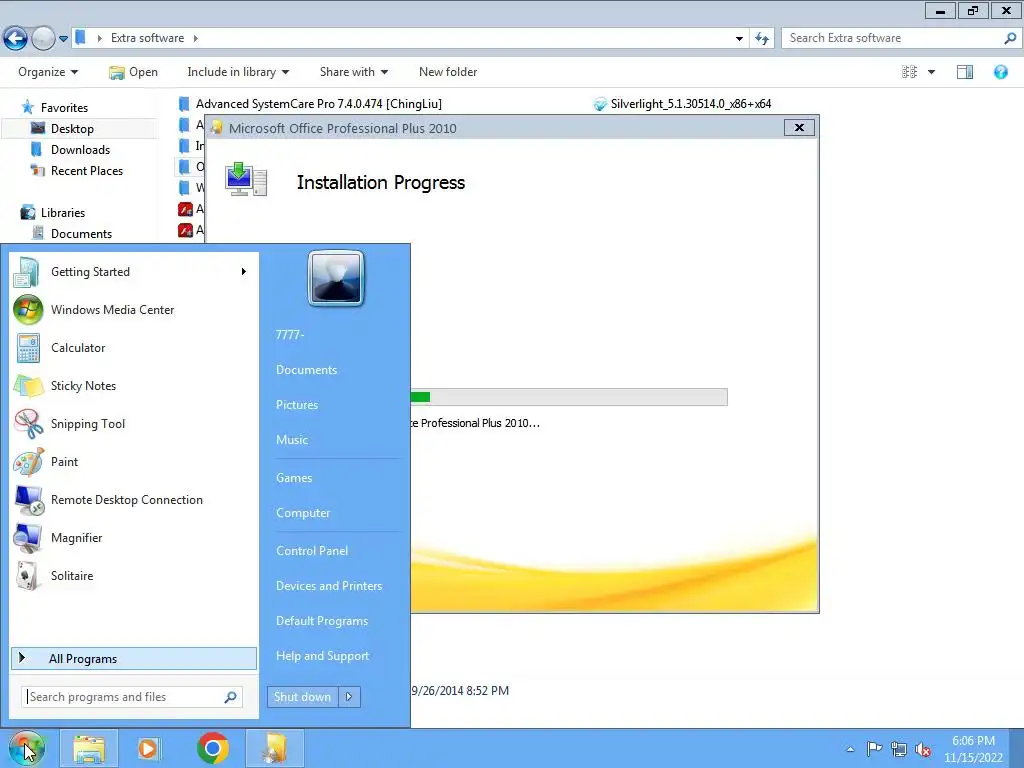Screen dimensions: 1024x768
Task: Select Favorites heading in navigation pane
Action: (64, 108)
